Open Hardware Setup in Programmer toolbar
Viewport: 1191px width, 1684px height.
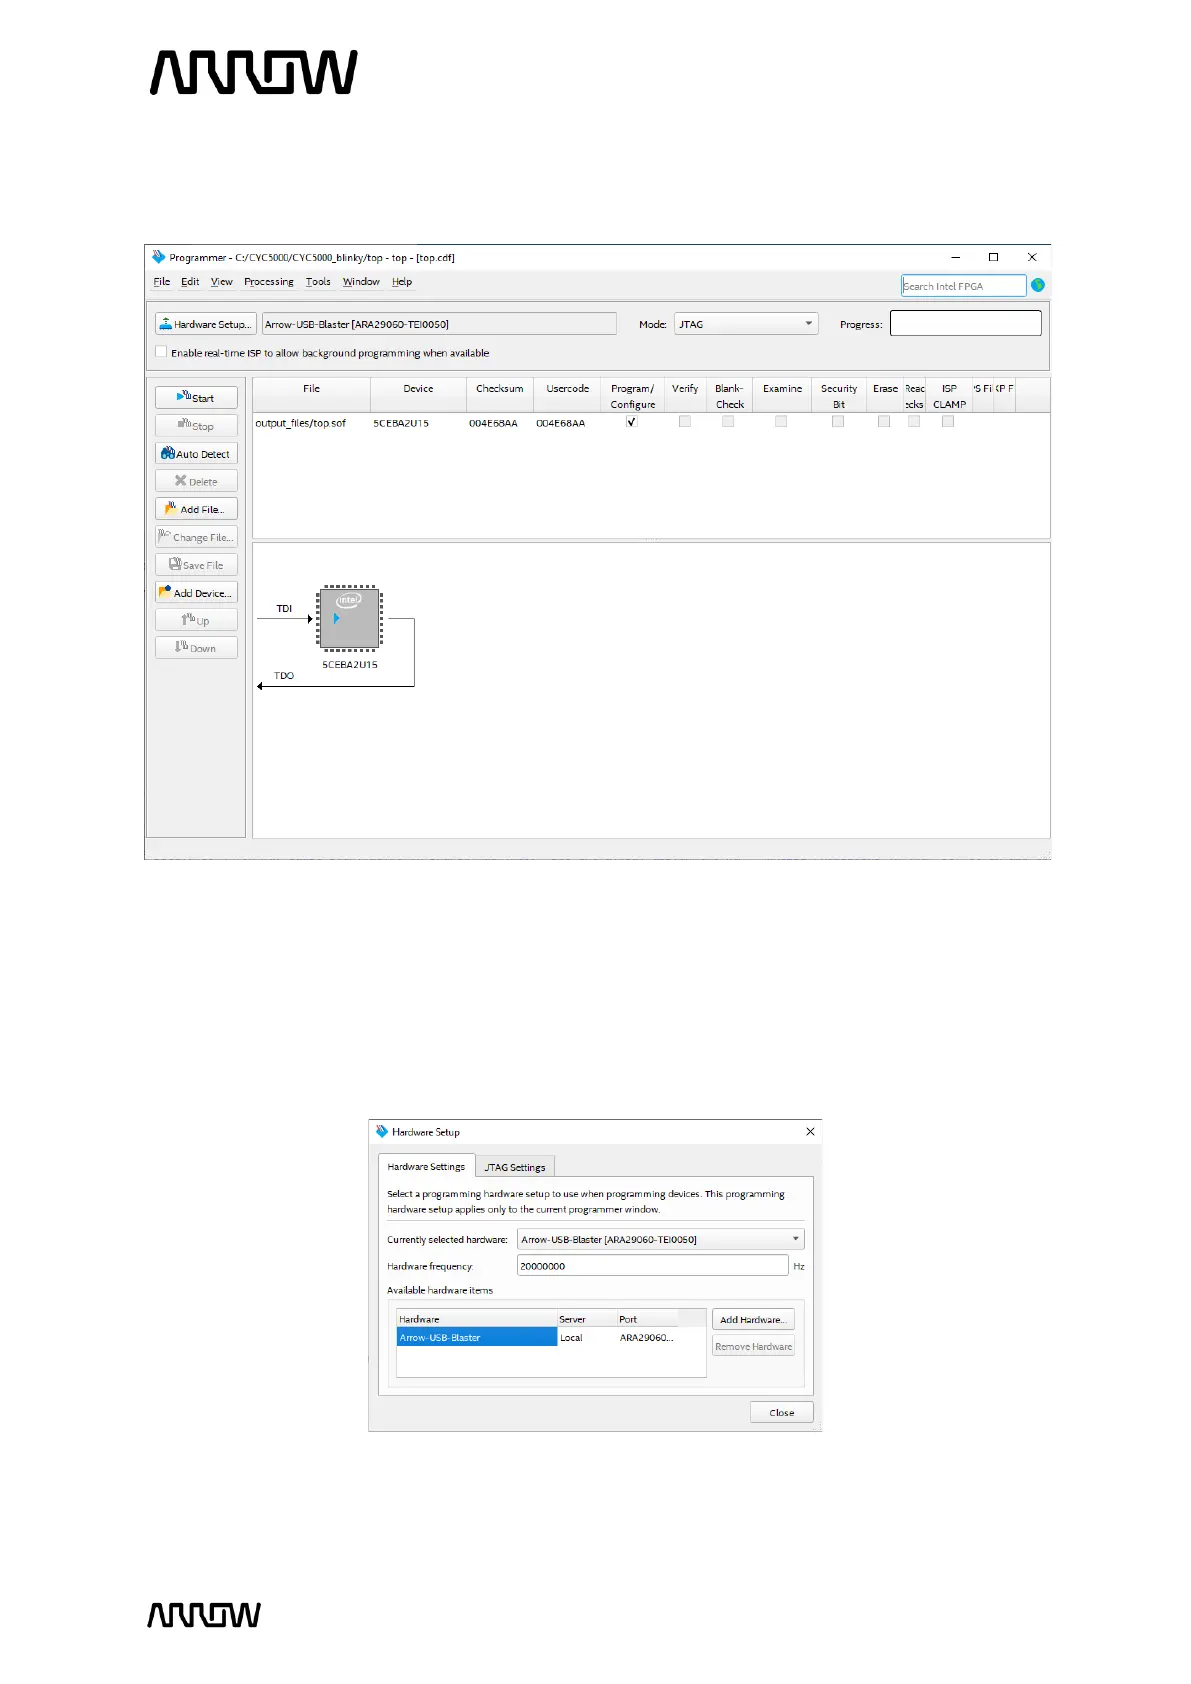pyautogui.click(x=206, y=324)
